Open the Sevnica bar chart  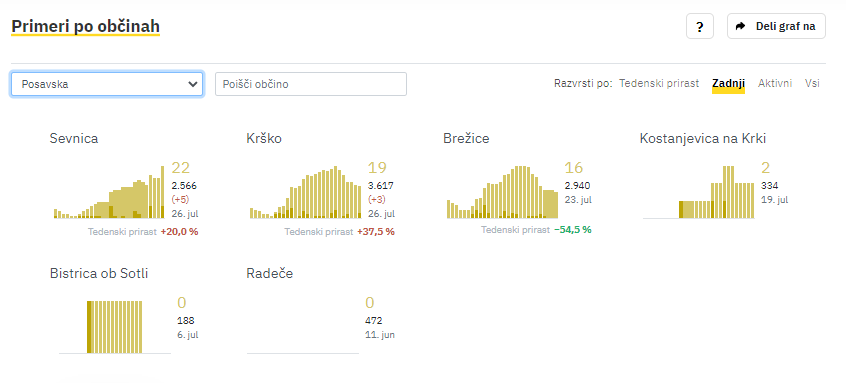coord(109,192)
